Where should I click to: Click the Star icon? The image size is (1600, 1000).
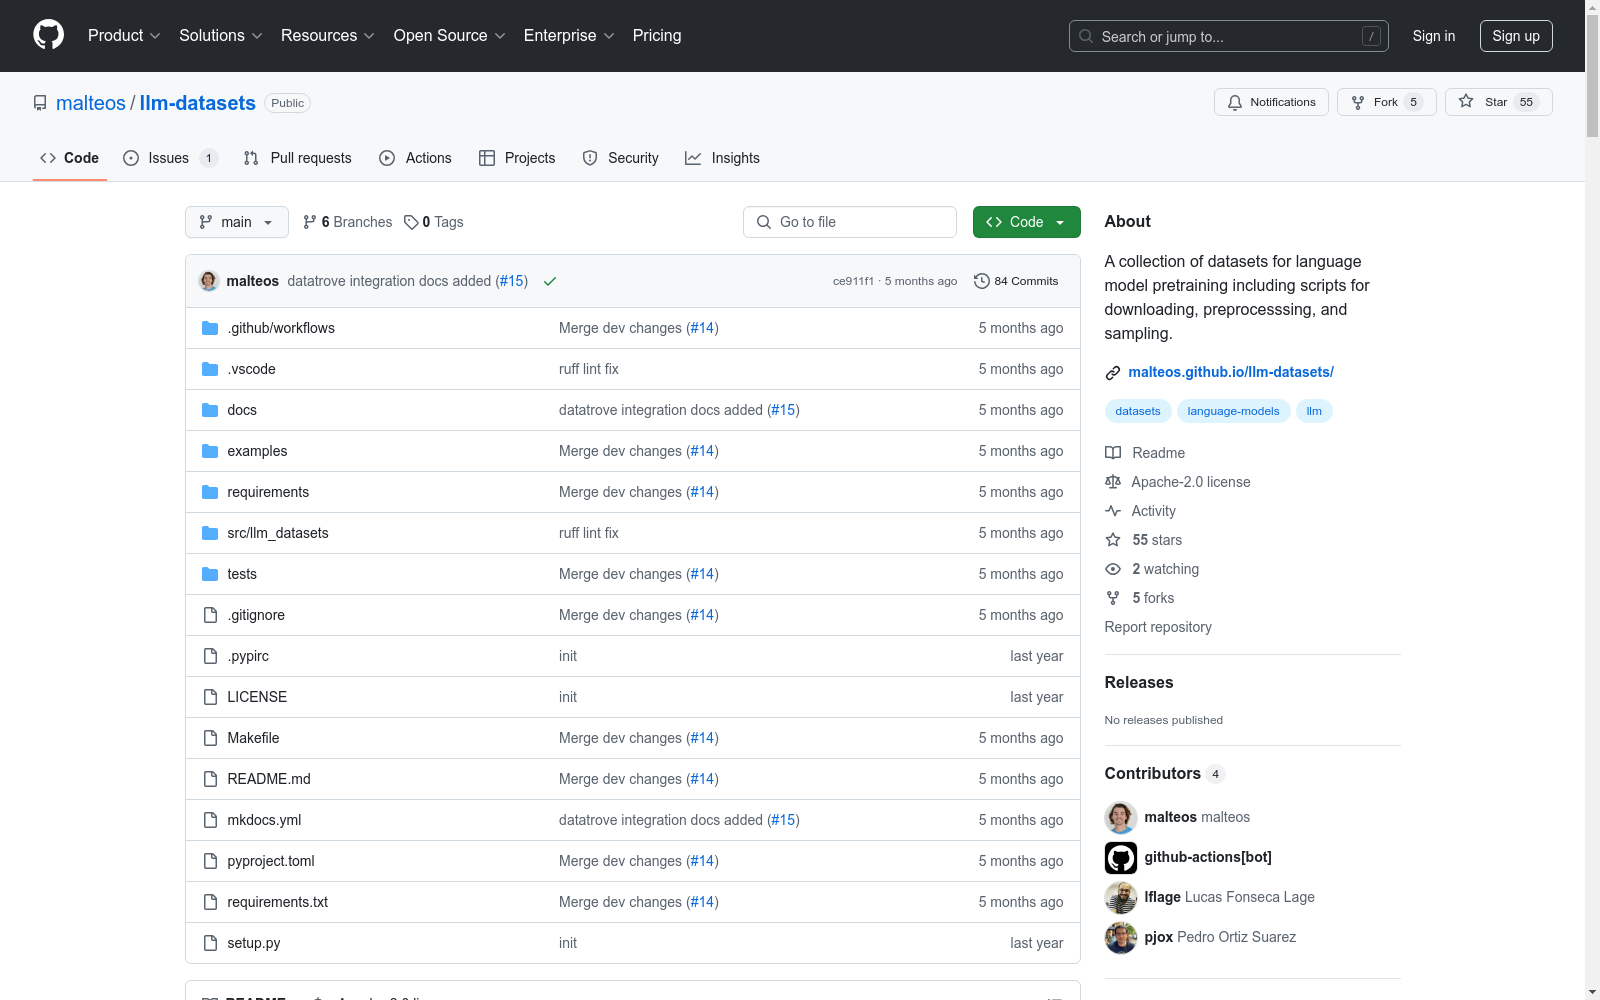tap(1466, 101)
